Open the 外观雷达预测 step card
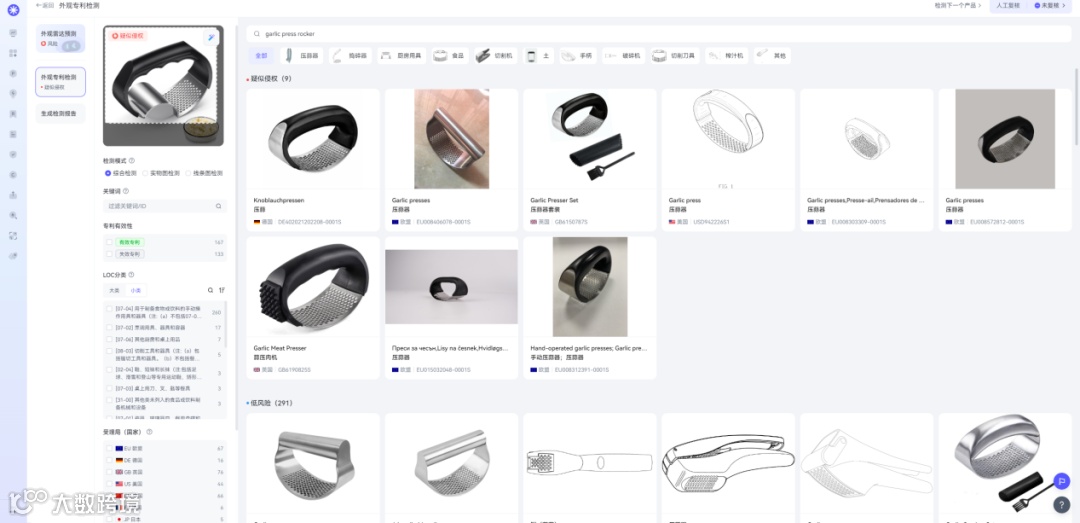This screenshot has height=523, width=1080. (61, 39)
